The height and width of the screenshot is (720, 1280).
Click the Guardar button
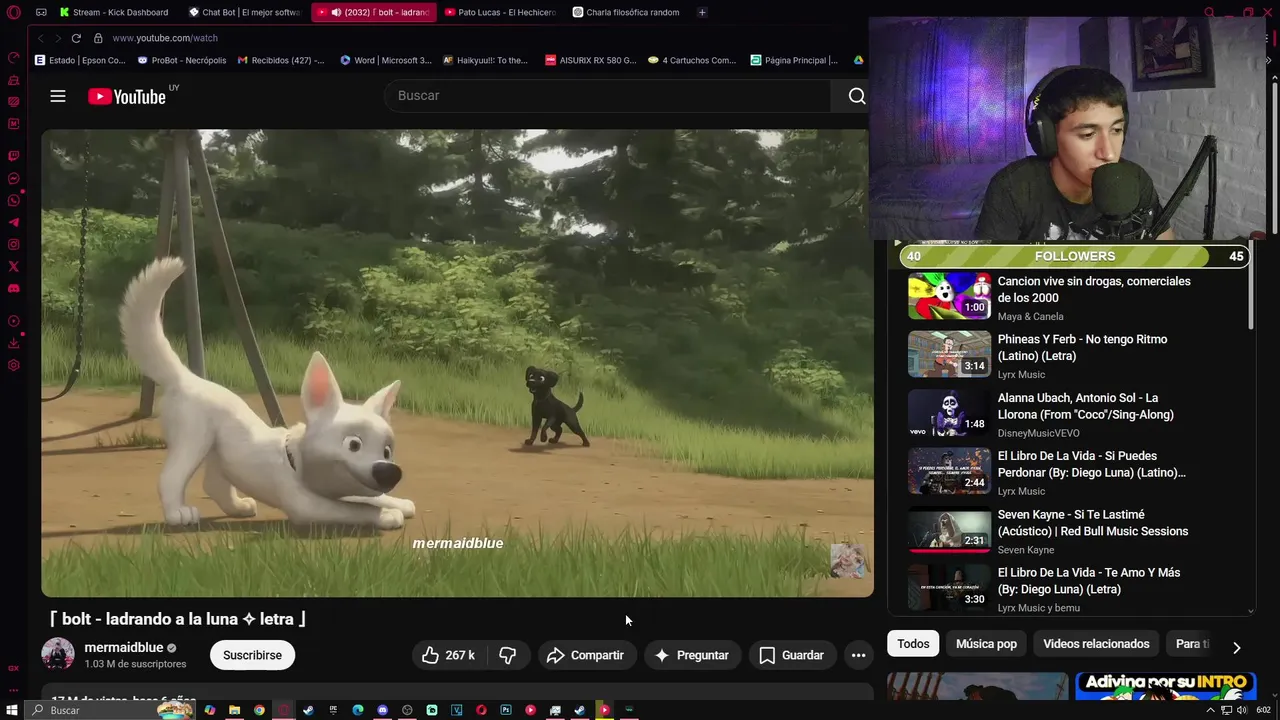[x=792, y=655]
